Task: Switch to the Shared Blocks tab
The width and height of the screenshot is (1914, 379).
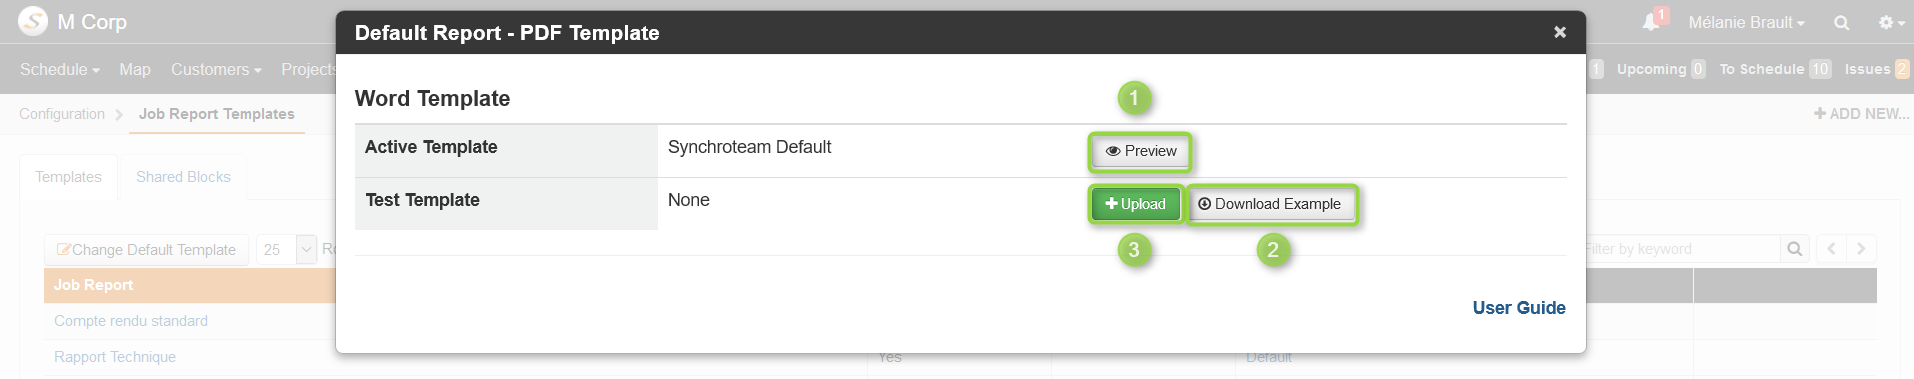Action: point(183,177)
